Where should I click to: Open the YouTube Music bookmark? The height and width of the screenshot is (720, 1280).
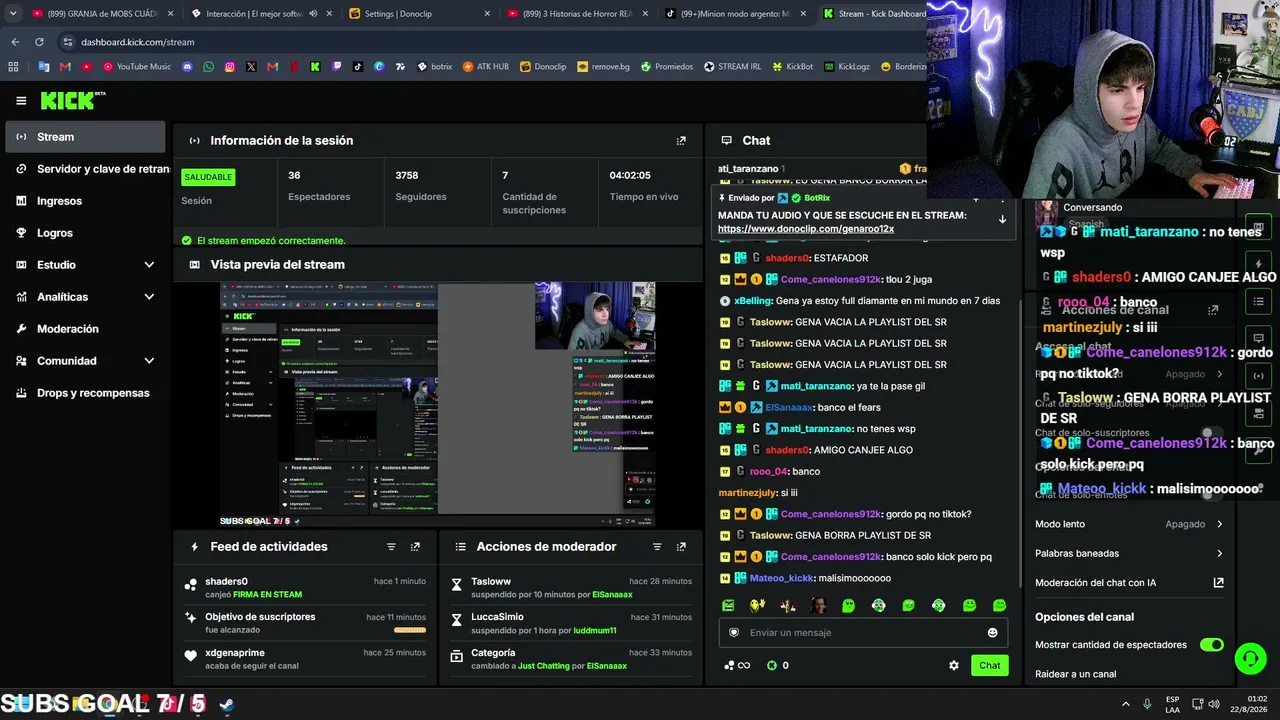(136, 67)
